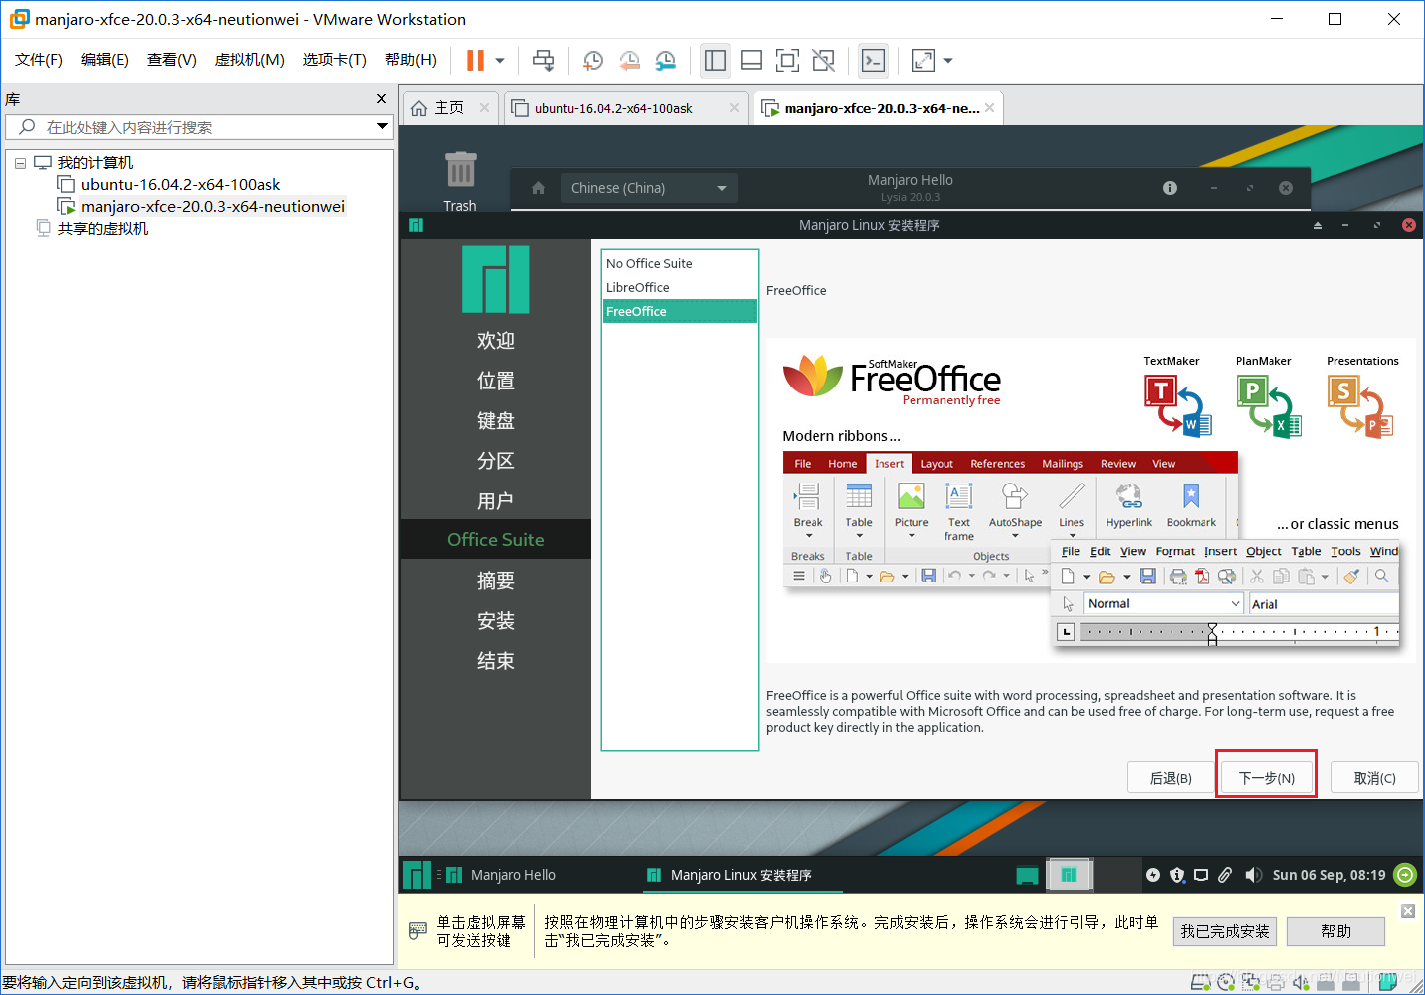
Task: Click 摘要 step in installer sidebar
Action: coord(496,580)
